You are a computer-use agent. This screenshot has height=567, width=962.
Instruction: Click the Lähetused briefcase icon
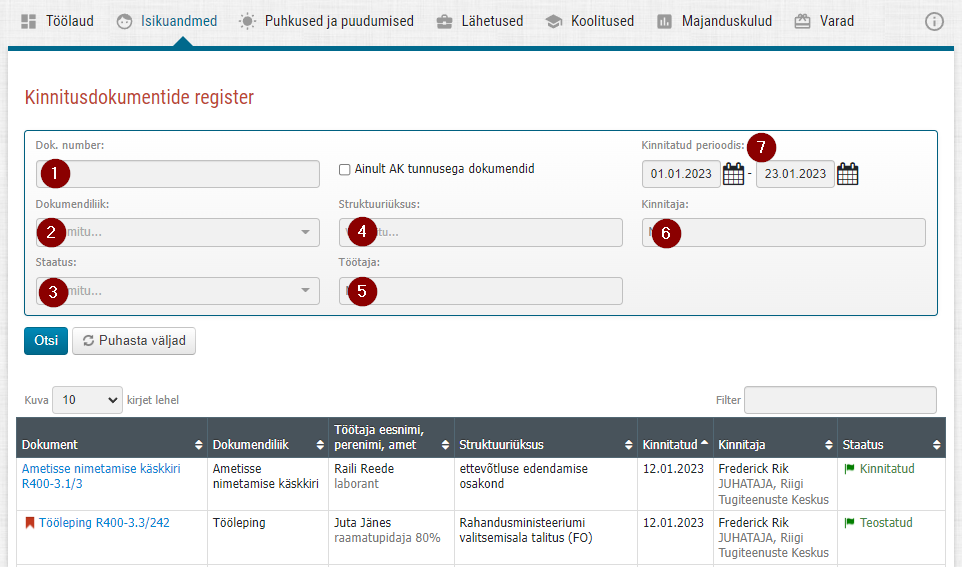tap(444, 22)
